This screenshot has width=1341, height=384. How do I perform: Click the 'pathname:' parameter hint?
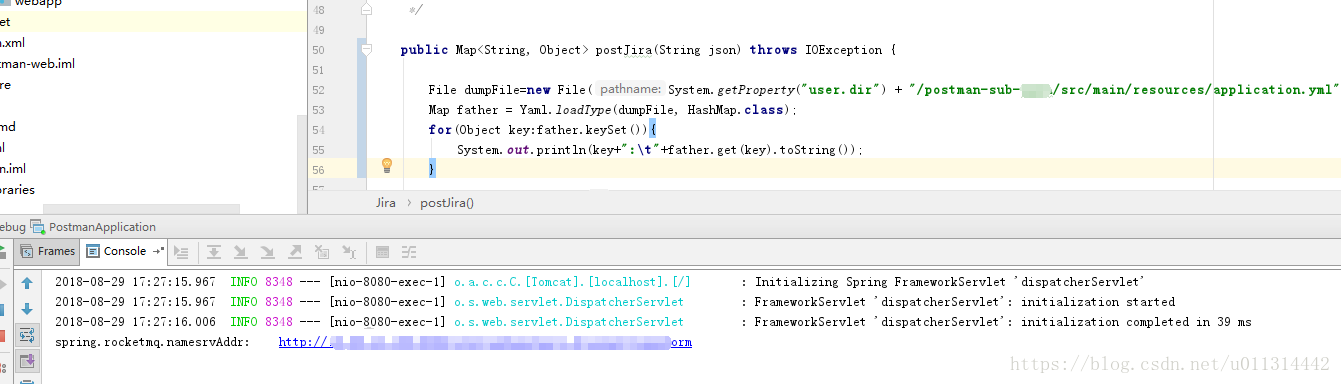[630, 90]
